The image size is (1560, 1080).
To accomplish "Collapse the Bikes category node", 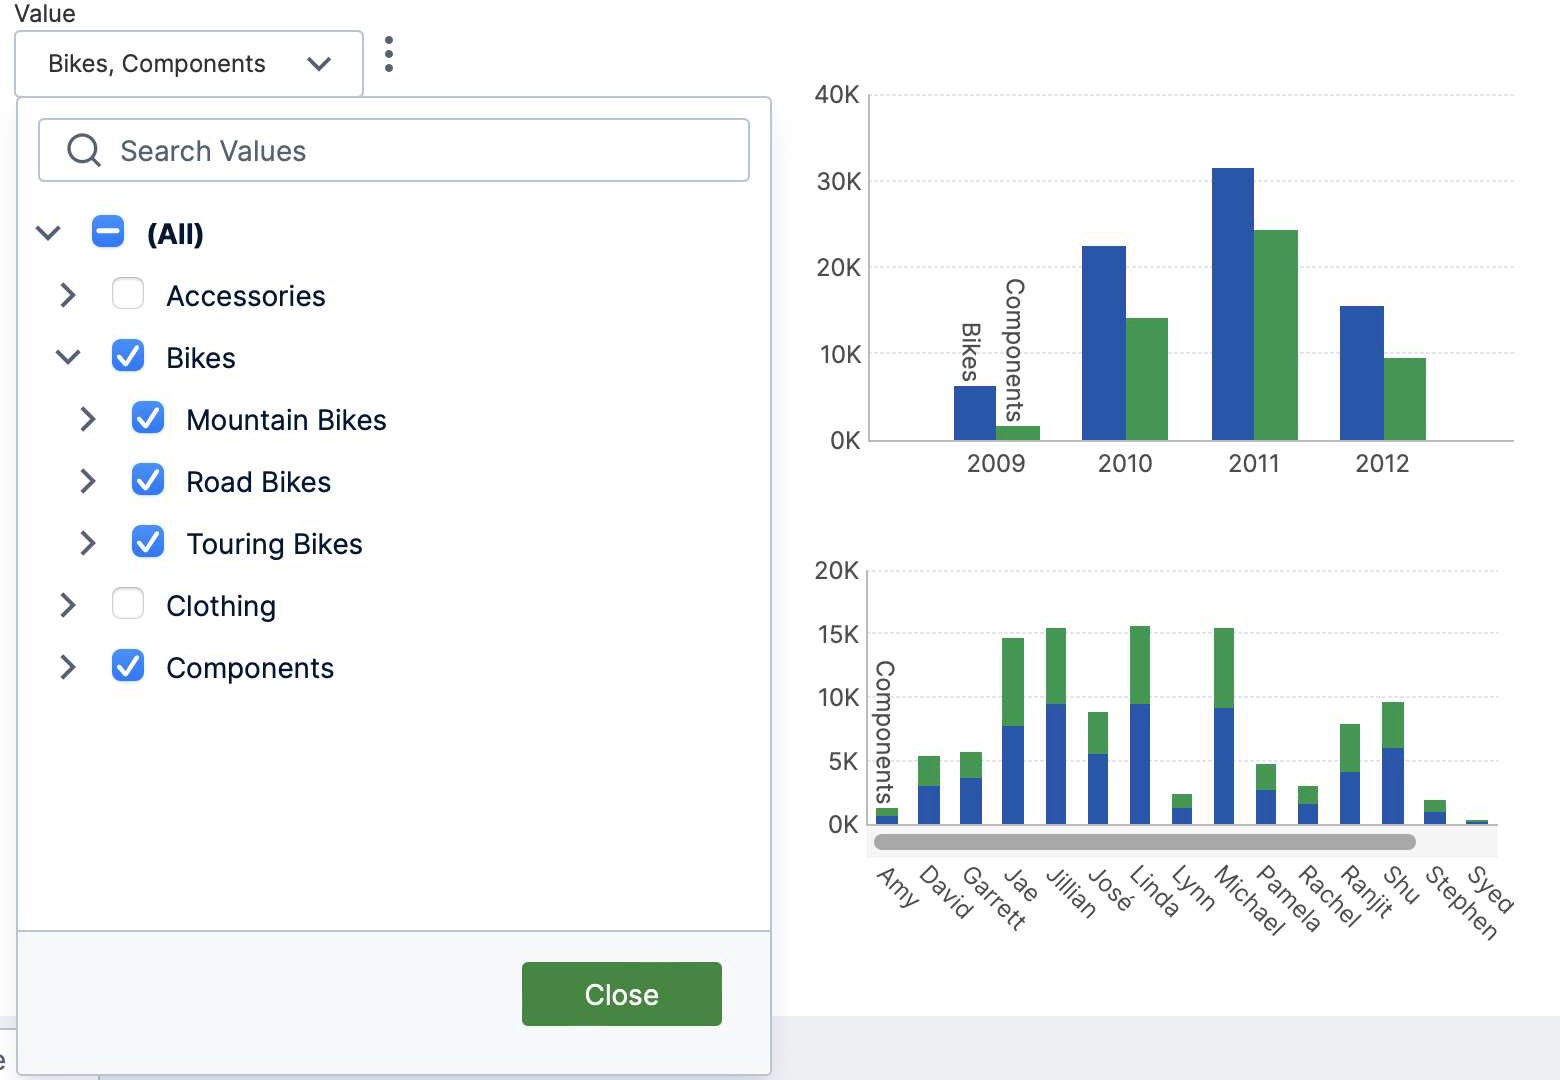I will [68, 357].
